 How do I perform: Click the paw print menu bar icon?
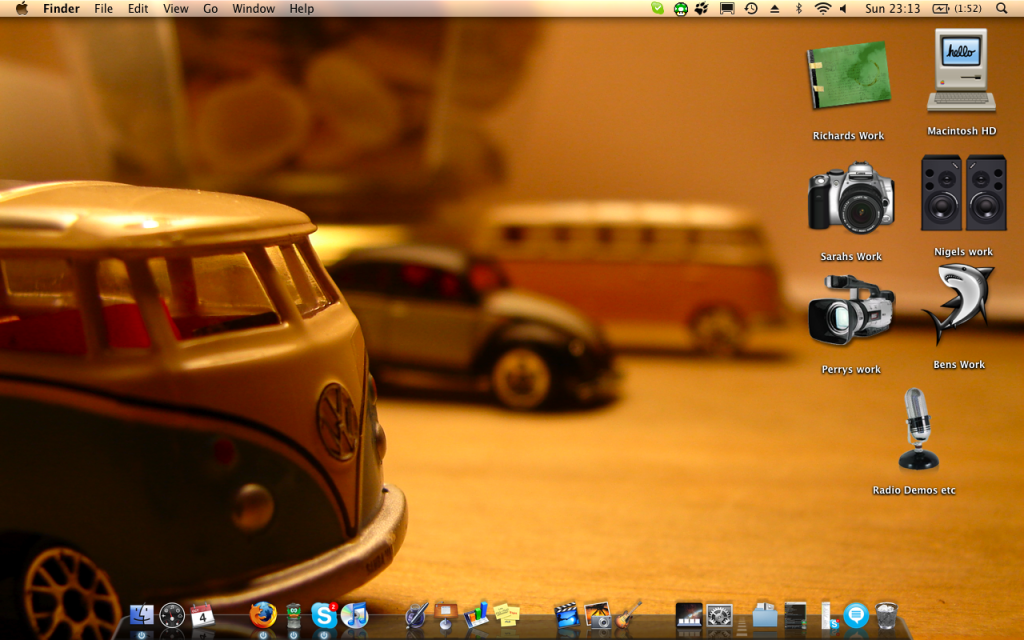701,8
